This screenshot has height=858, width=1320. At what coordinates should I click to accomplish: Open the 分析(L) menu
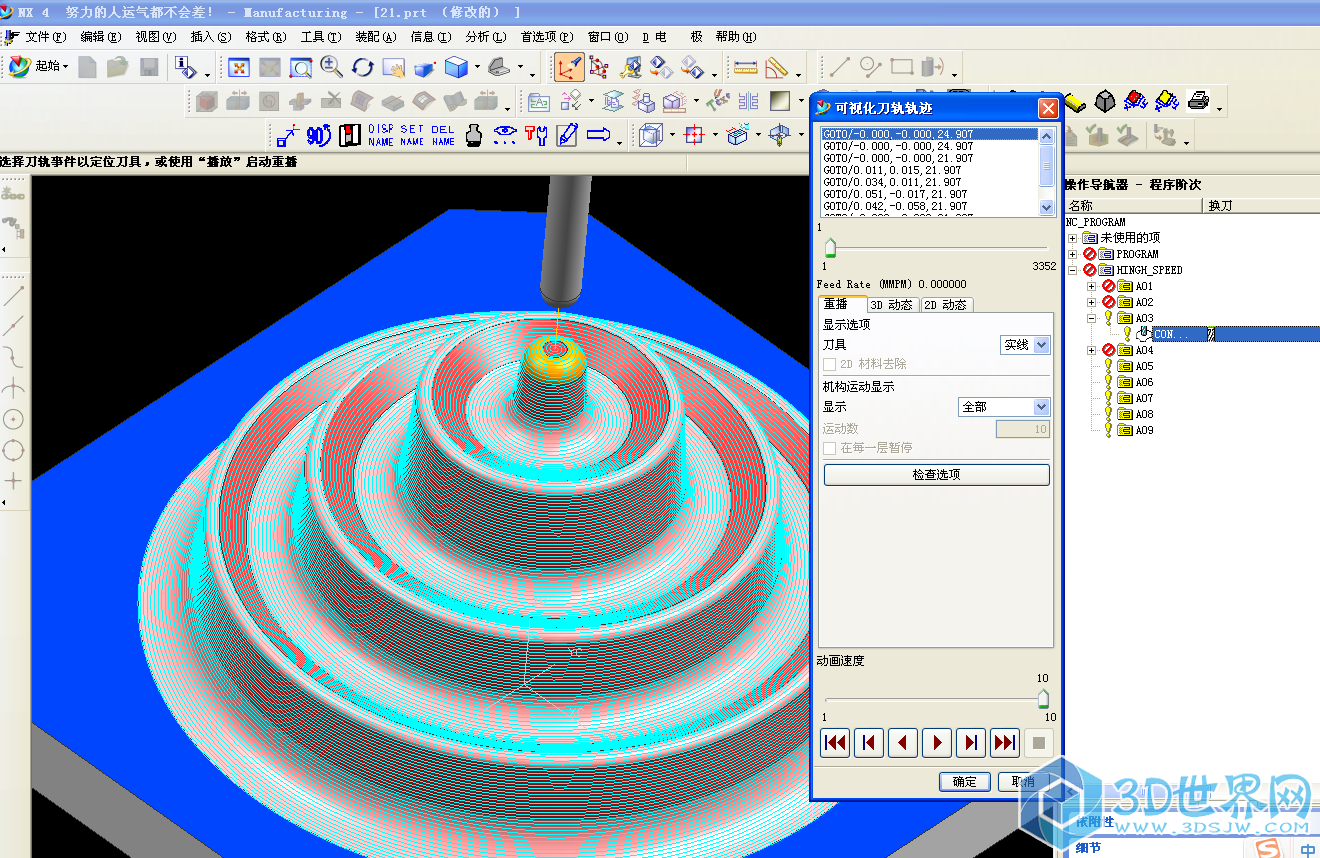tap(485, 37)
